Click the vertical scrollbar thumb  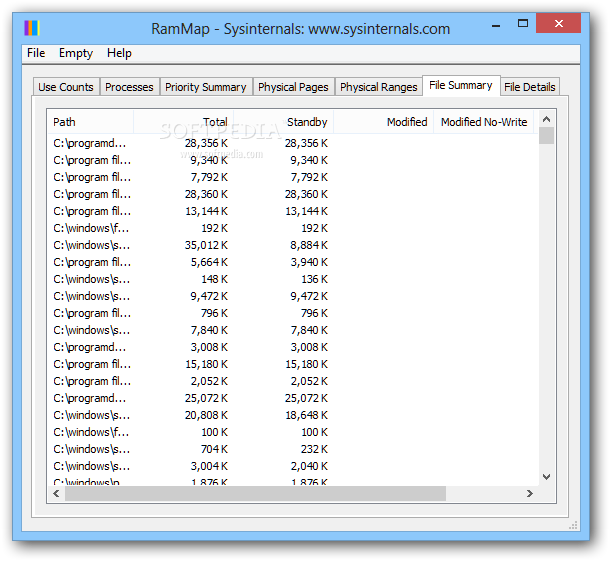coord(547,136)
